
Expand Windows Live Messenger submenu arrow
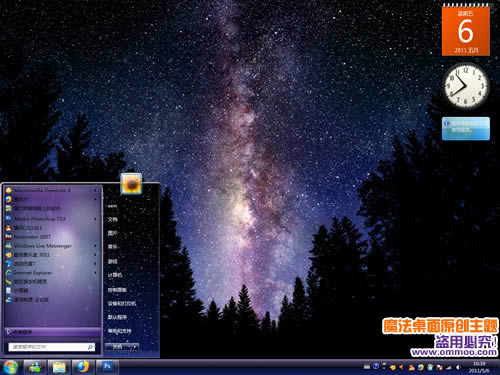(x=96, y=246)
